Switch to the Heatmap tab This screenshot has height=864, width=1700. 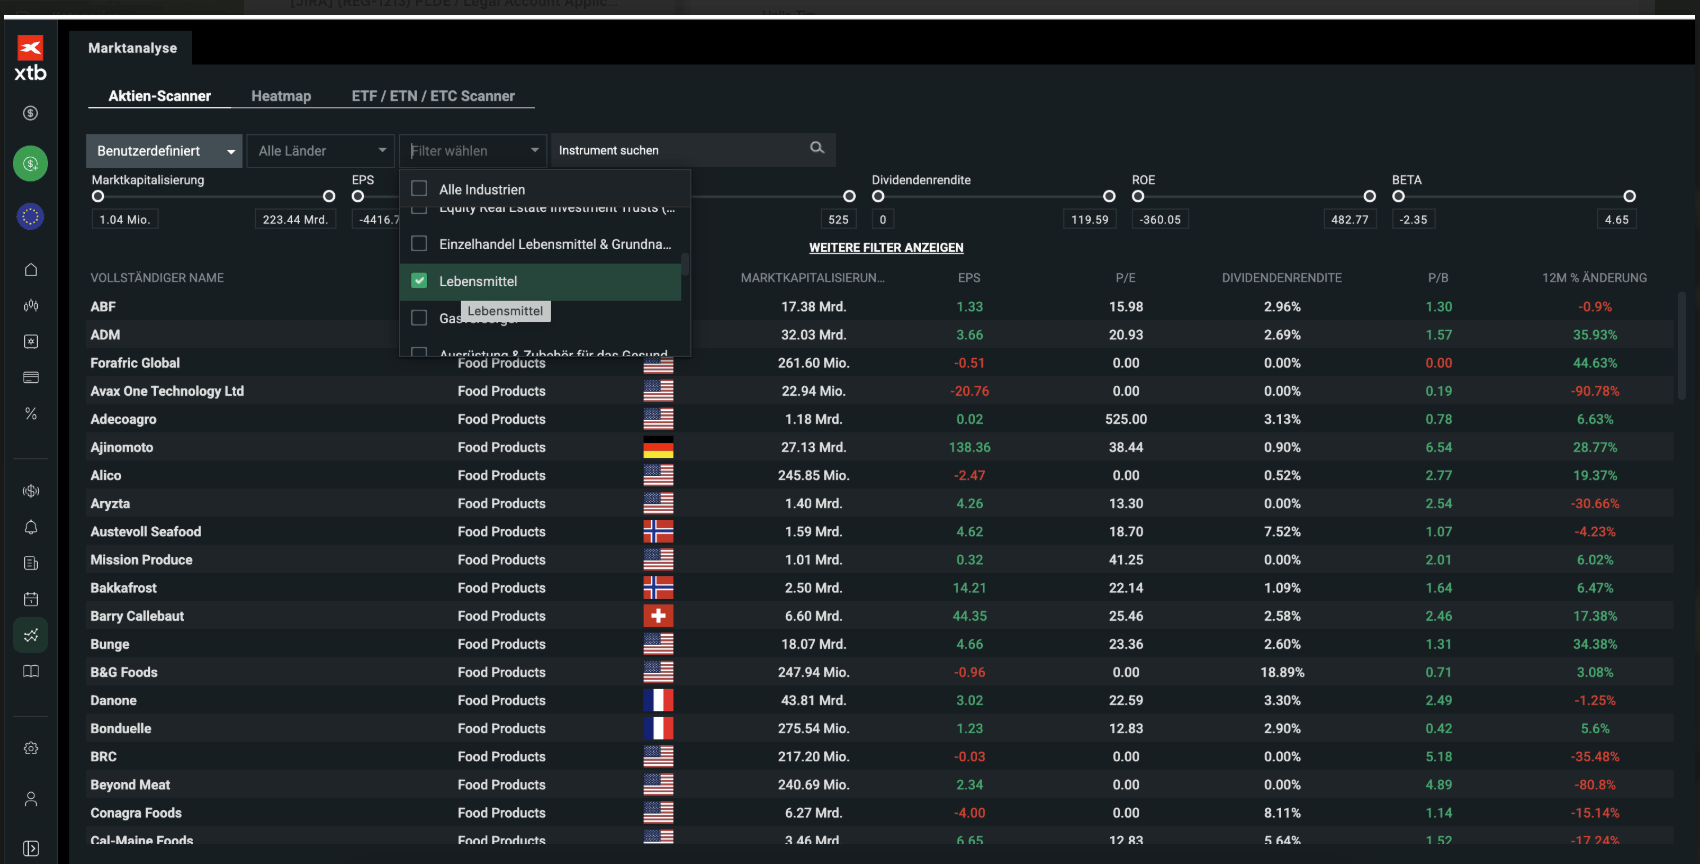point(281,96)
